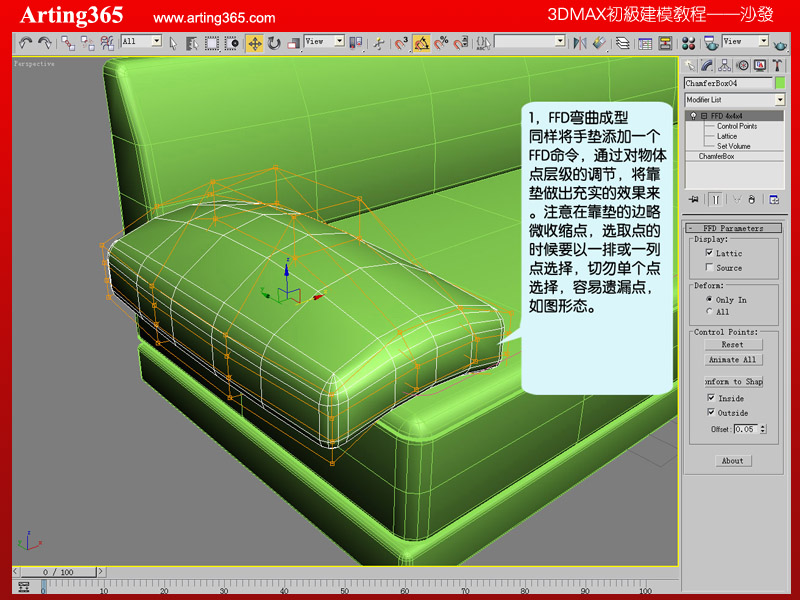Select Set Volume sub-object level
This screenshot has width=800, height=600.
(733, 146)
